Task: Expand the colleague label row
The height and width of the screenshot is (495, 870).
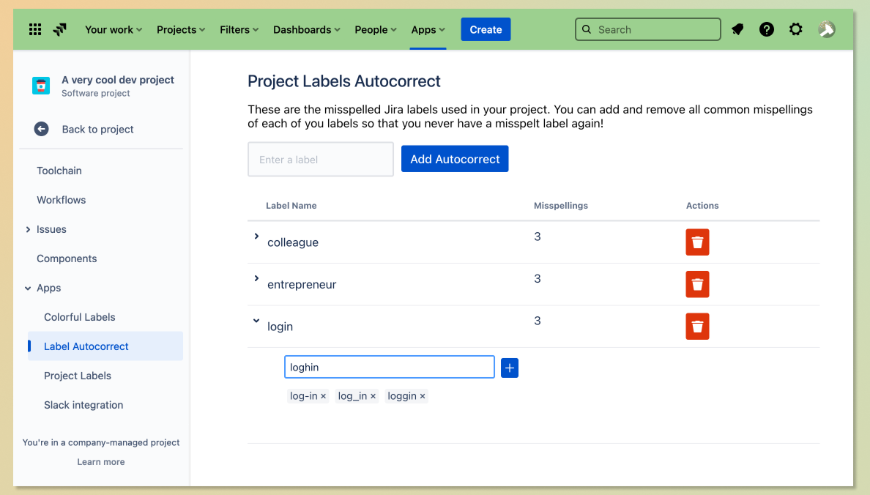Action: (x=256, y=237)
